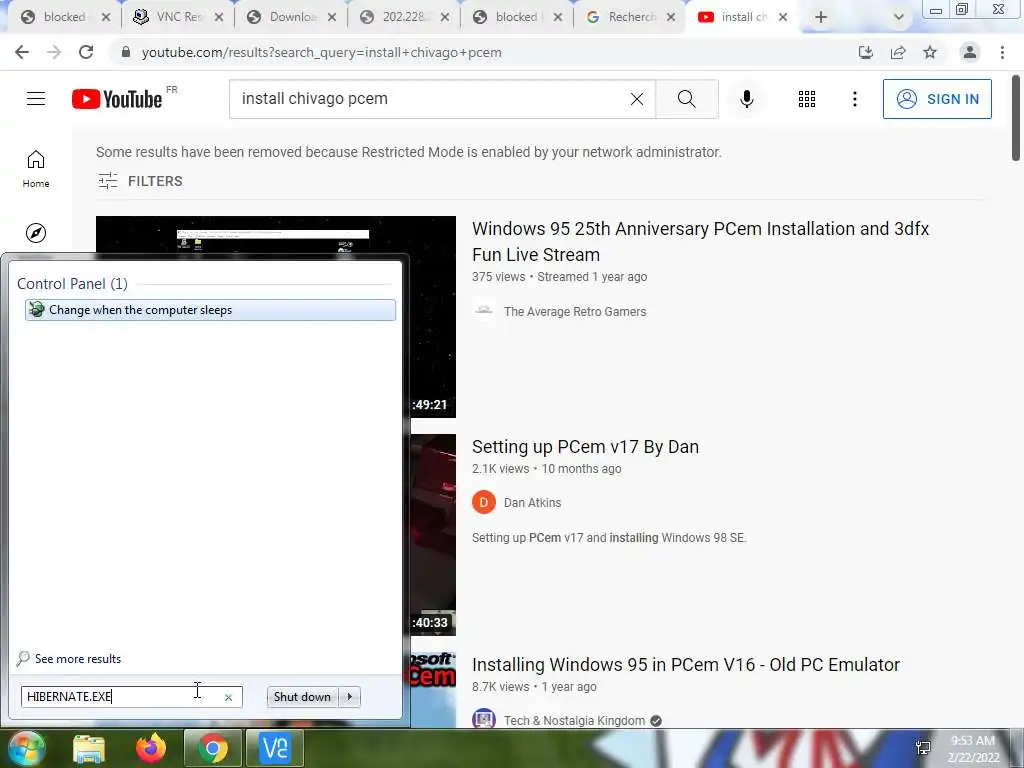Click the install page download icon in address bar

point(865,52)
